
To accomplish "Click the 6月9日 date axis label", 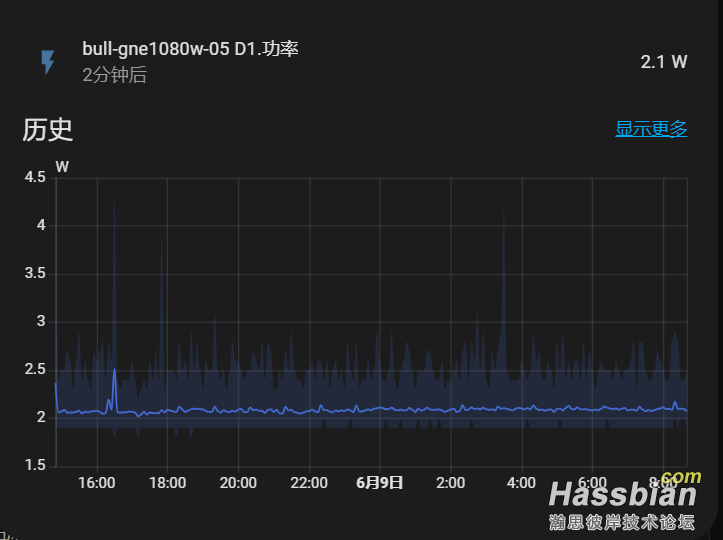I will click(379, 483).
